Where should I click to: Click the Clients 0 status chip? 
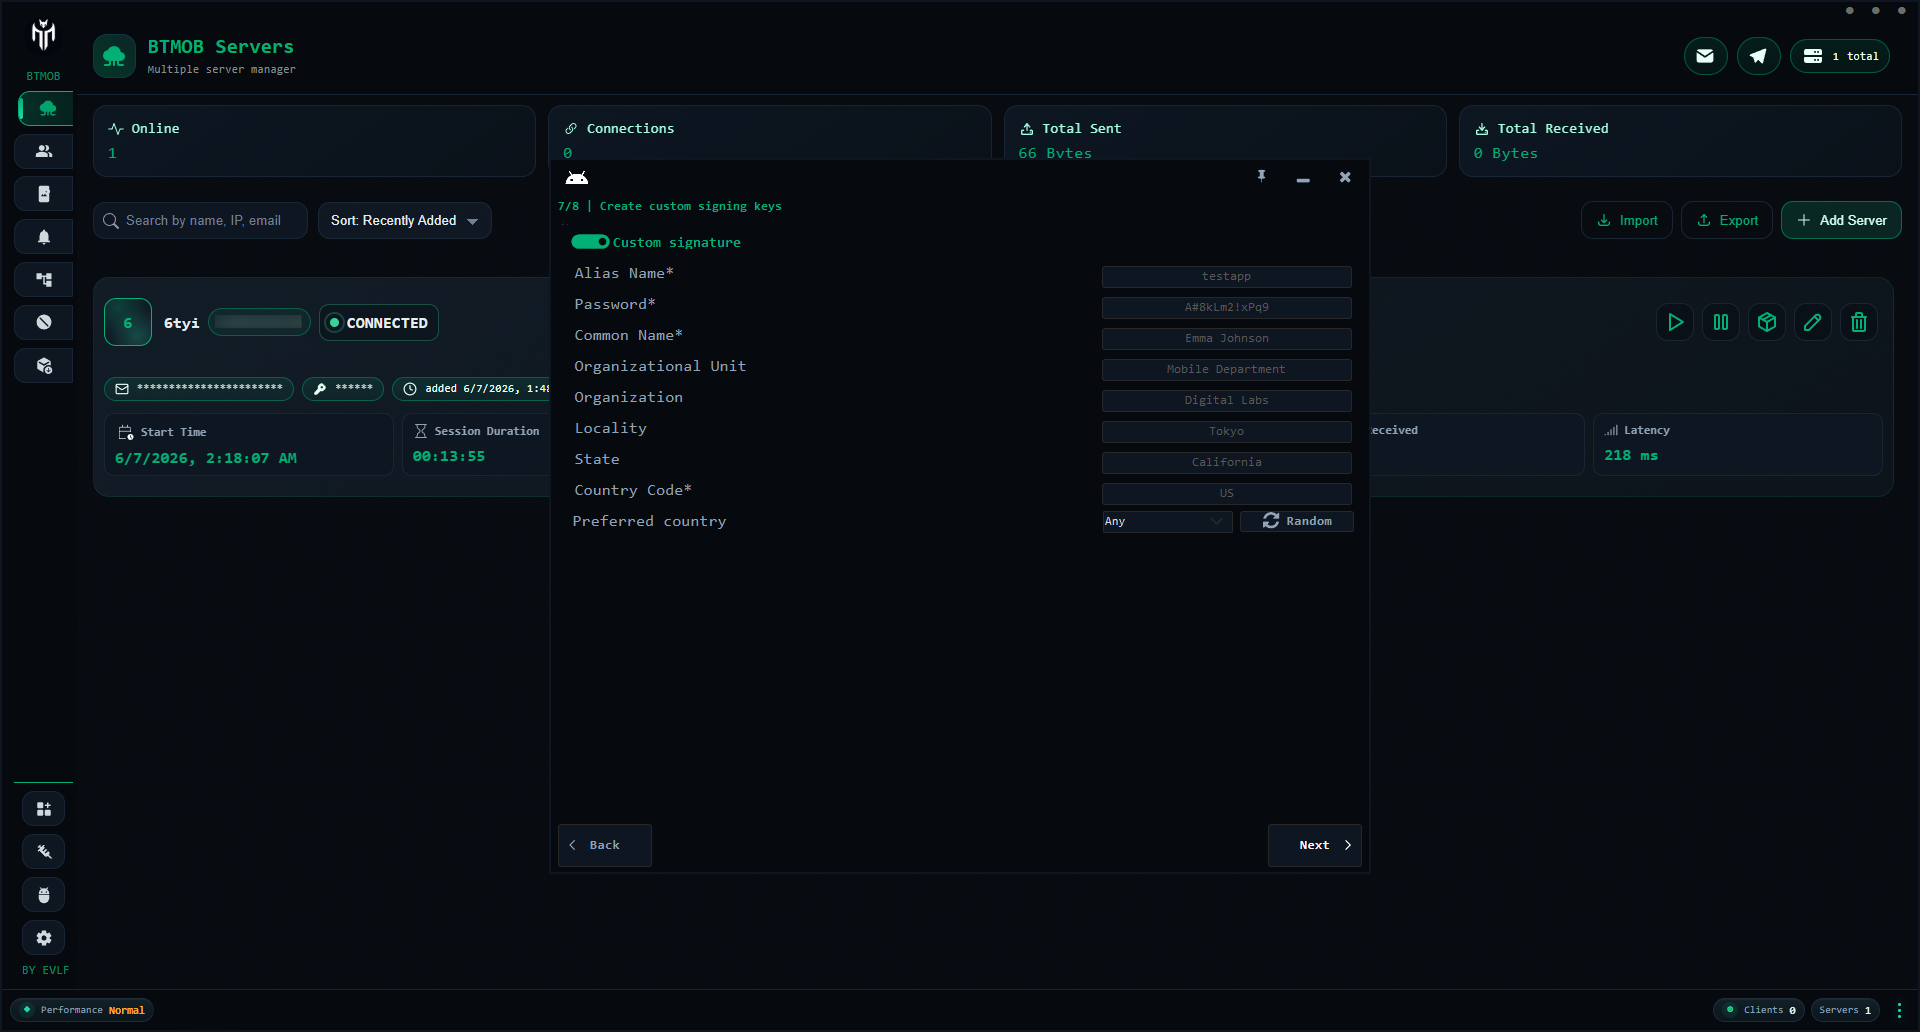1759,1010
